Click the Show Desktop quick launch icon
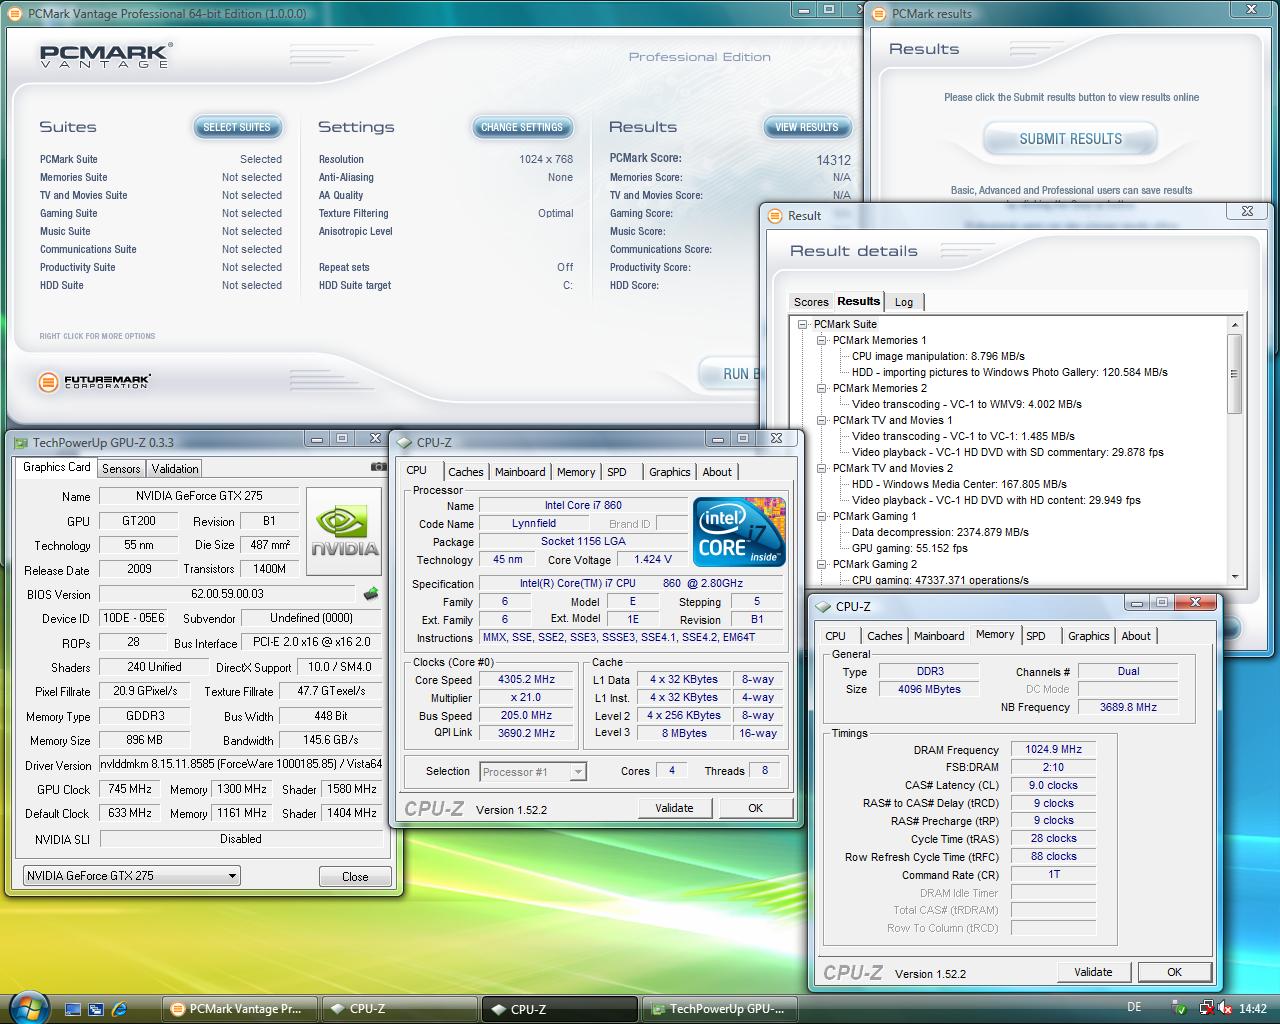1280x1024 pixels. [x=72, y=1009]
